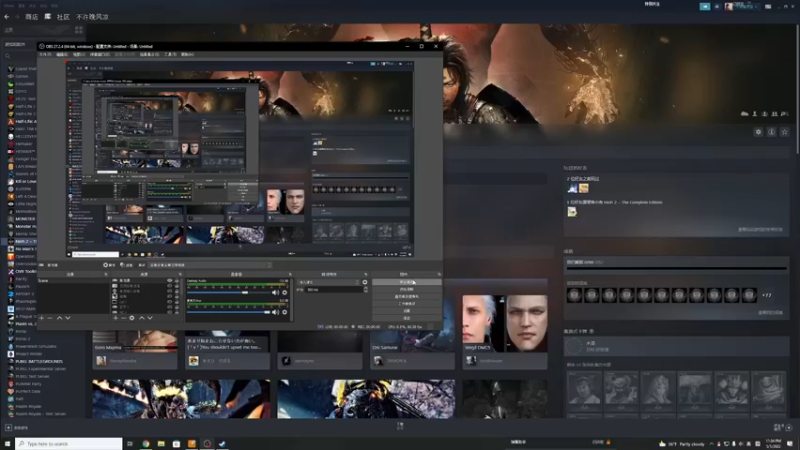
Task: Open File Explorer from the taskbar
Action: pyautogui.click(x=161, y=443)
